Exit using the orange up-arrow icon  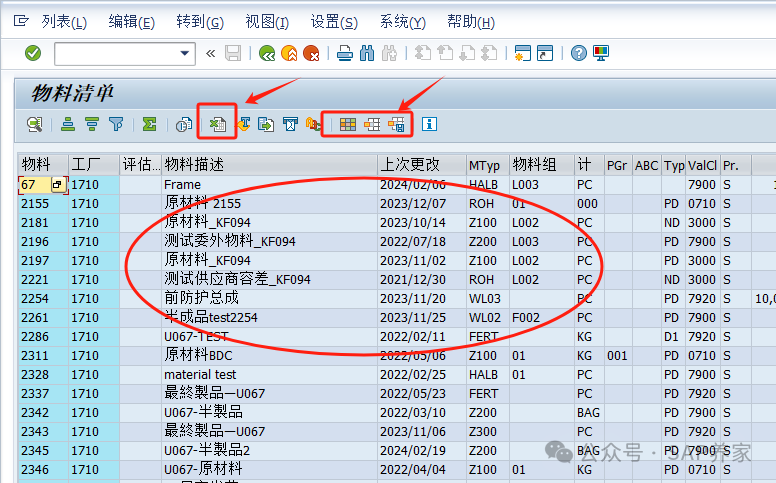click(x=289, y=53)
